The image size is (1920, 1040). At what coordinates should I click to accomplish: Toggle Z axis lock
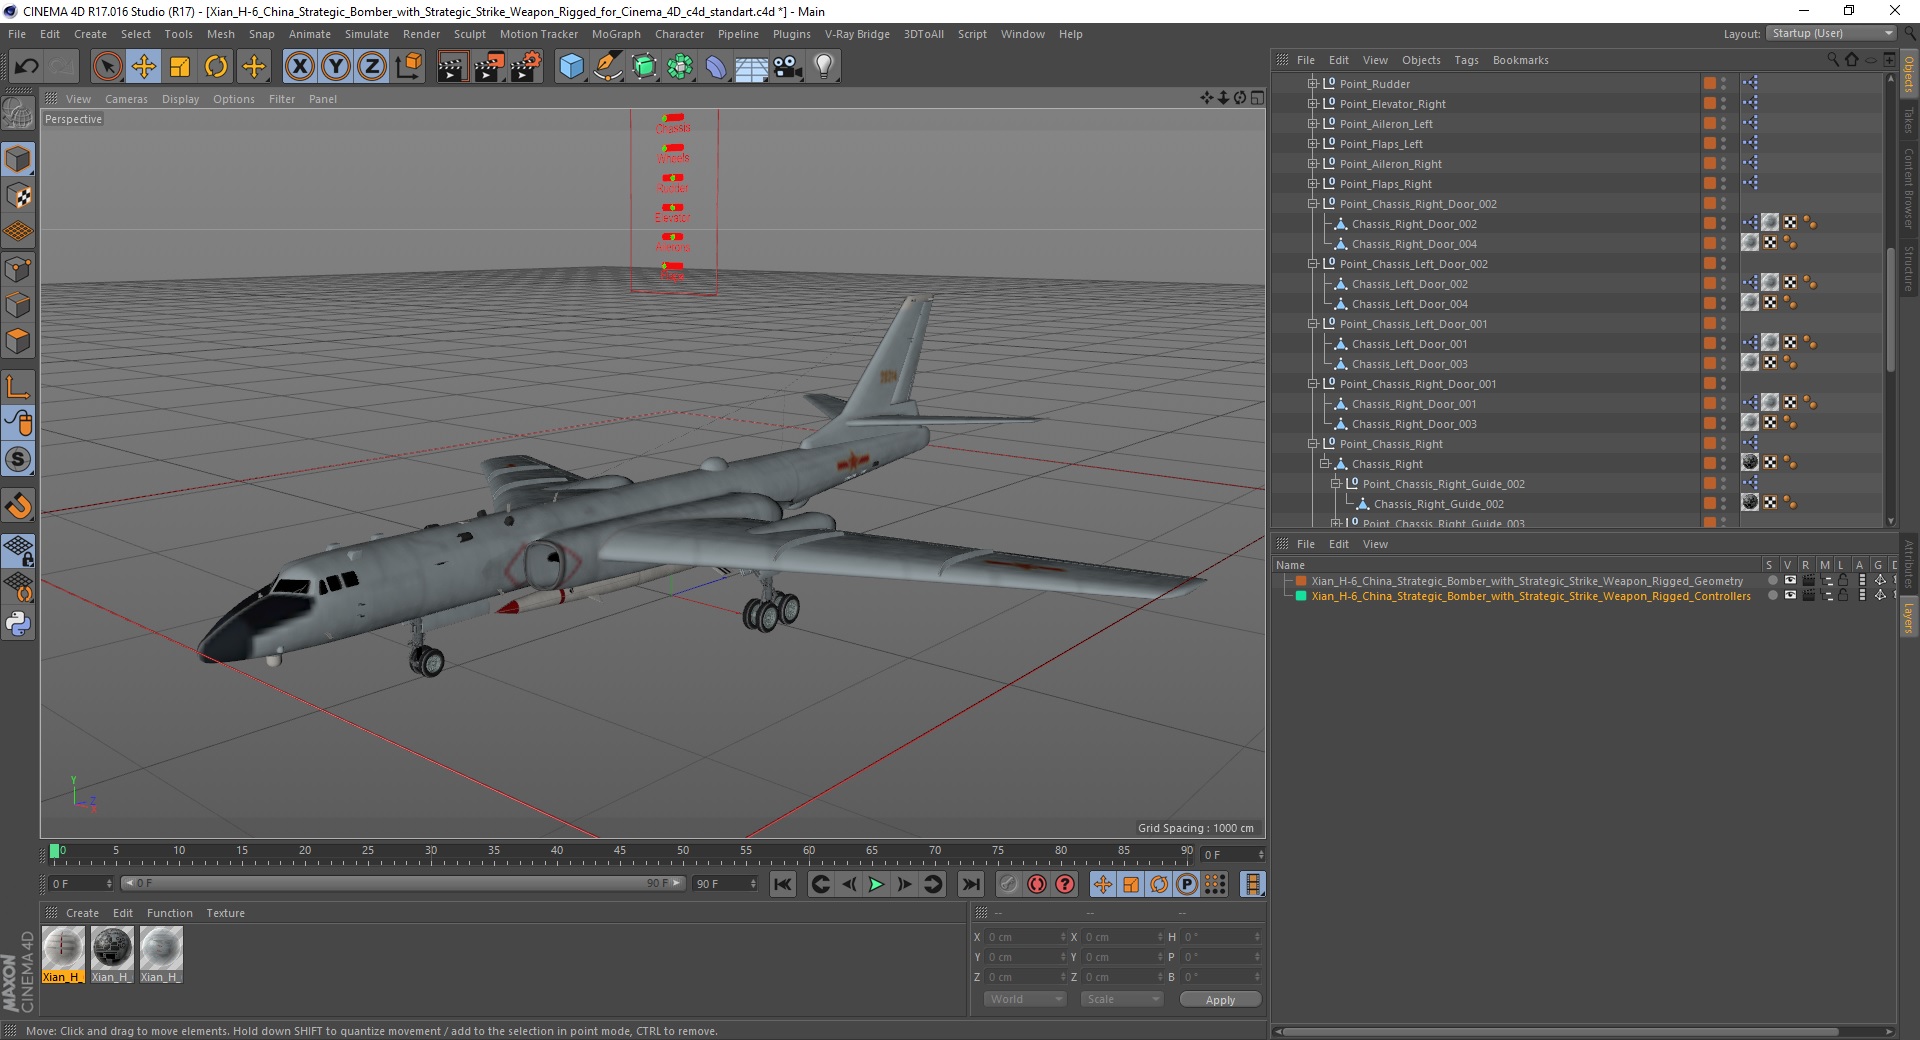click(371, 67)
